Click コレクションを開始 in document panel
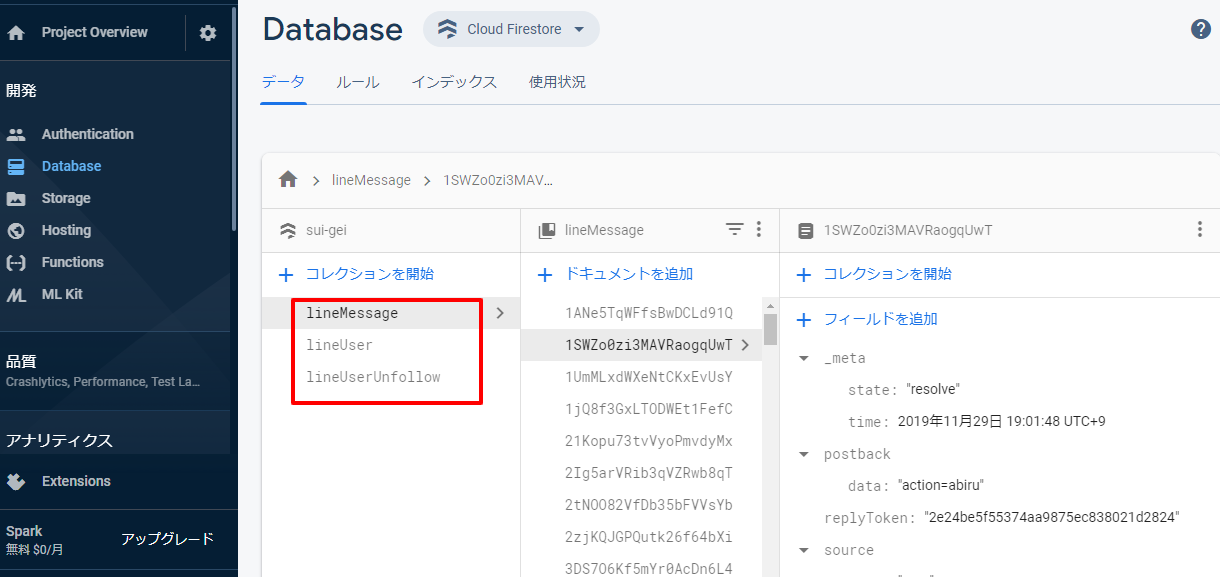1220x577 pixels. coord(887,274)
